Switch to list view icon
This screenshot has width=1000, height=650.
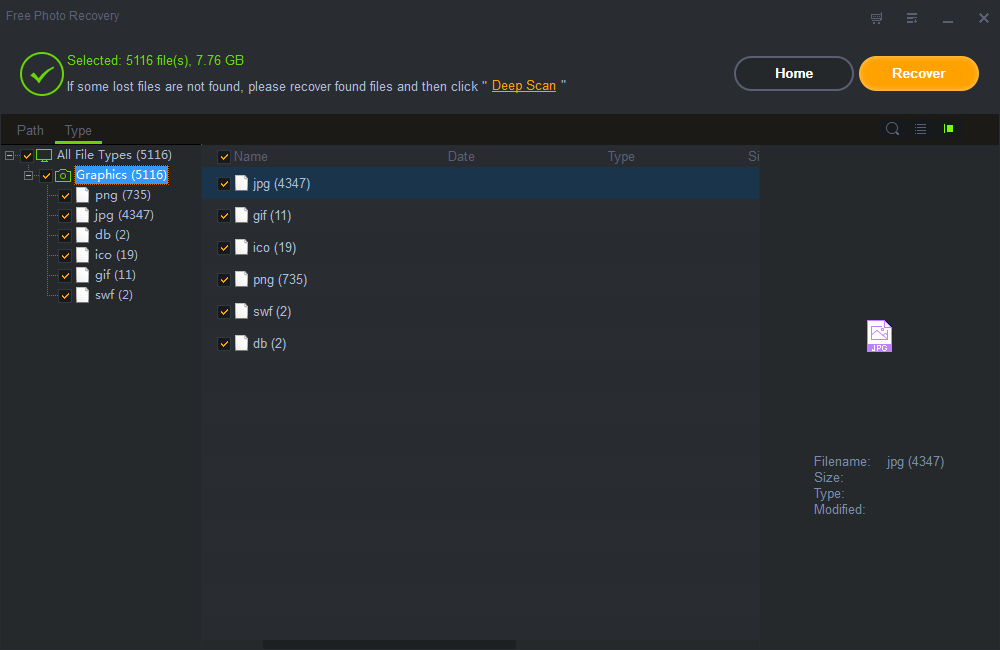(x=920, y=129)
